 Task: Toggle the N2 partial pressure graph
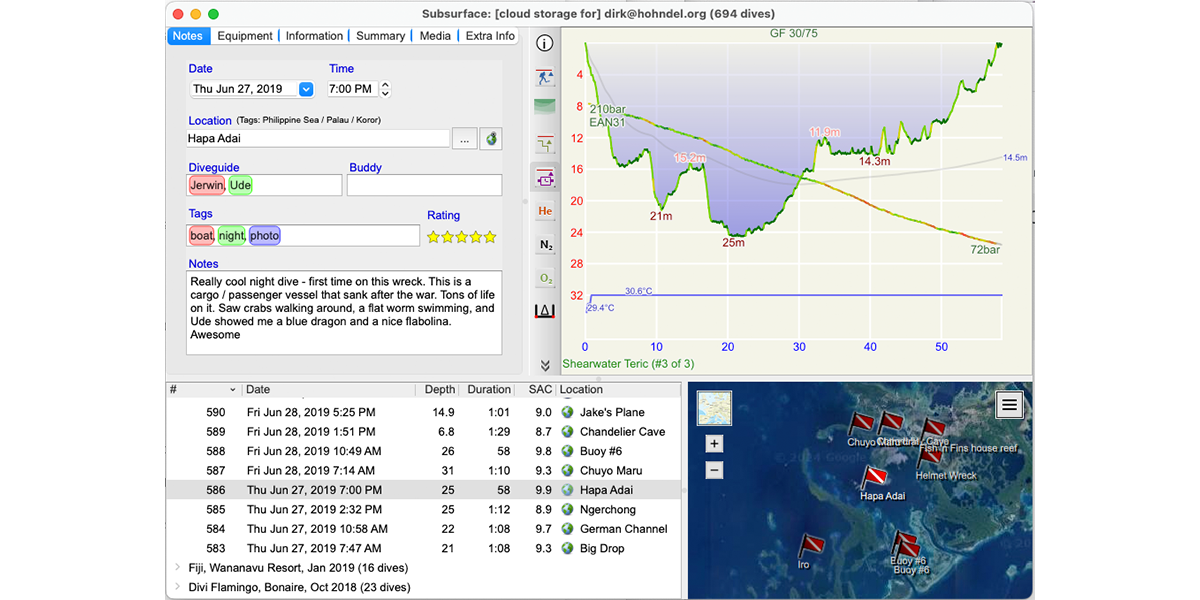(545, 244)
